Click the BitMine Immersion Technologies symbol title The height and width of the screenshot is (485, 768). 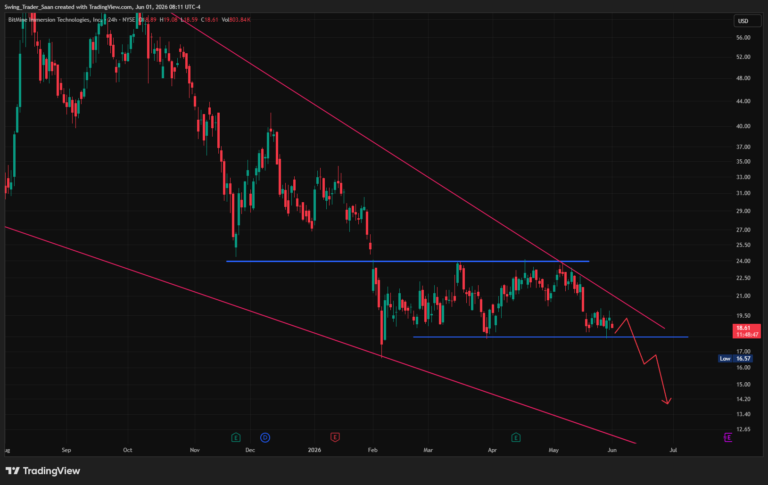49,20
